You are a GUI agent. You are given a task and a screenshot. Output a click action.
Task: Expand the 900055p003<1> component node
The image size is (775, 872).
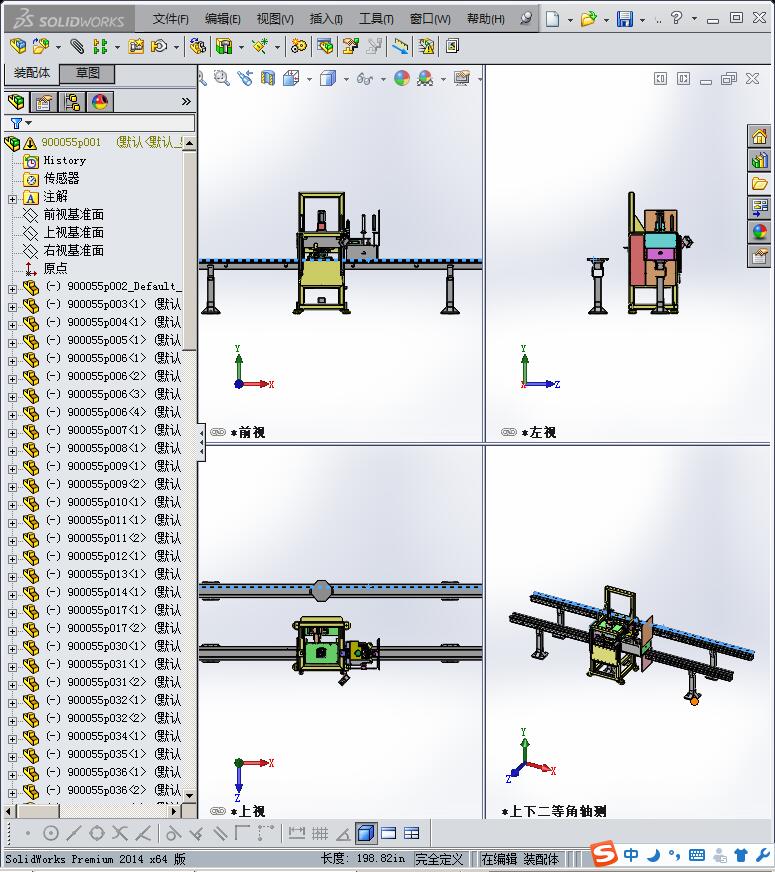pyautogui.click(x=12, y=306)
